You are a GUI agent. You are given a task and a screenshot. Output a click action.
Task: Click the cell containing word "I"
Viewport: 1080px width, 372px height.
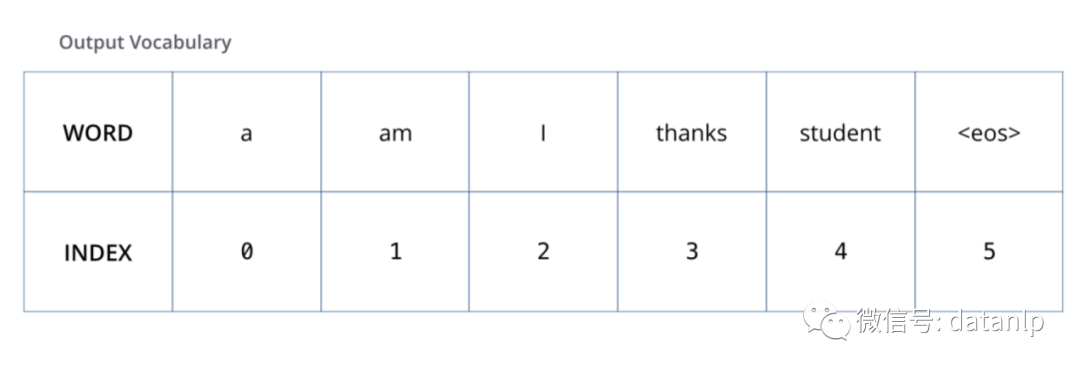pyautogui.click(x=543, y=132)
